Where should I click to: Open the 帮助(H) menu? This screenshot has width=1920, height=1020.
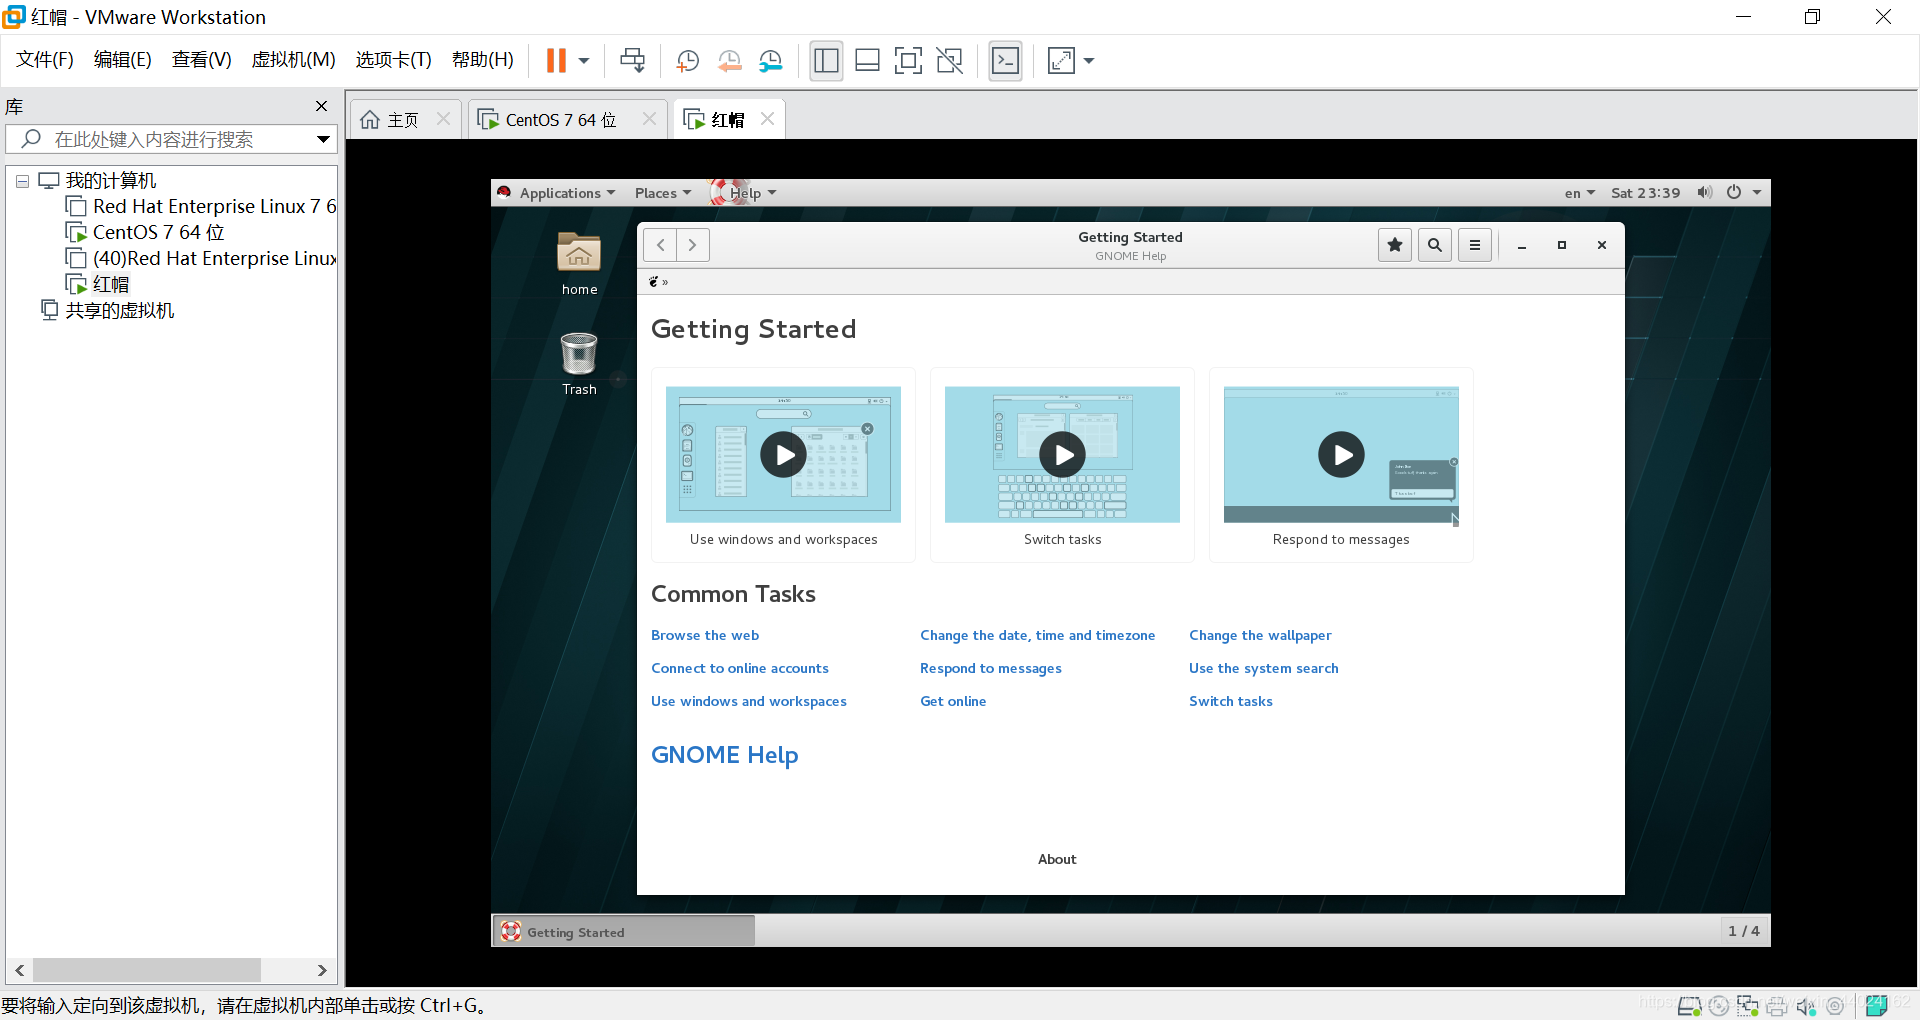[483, 60]
